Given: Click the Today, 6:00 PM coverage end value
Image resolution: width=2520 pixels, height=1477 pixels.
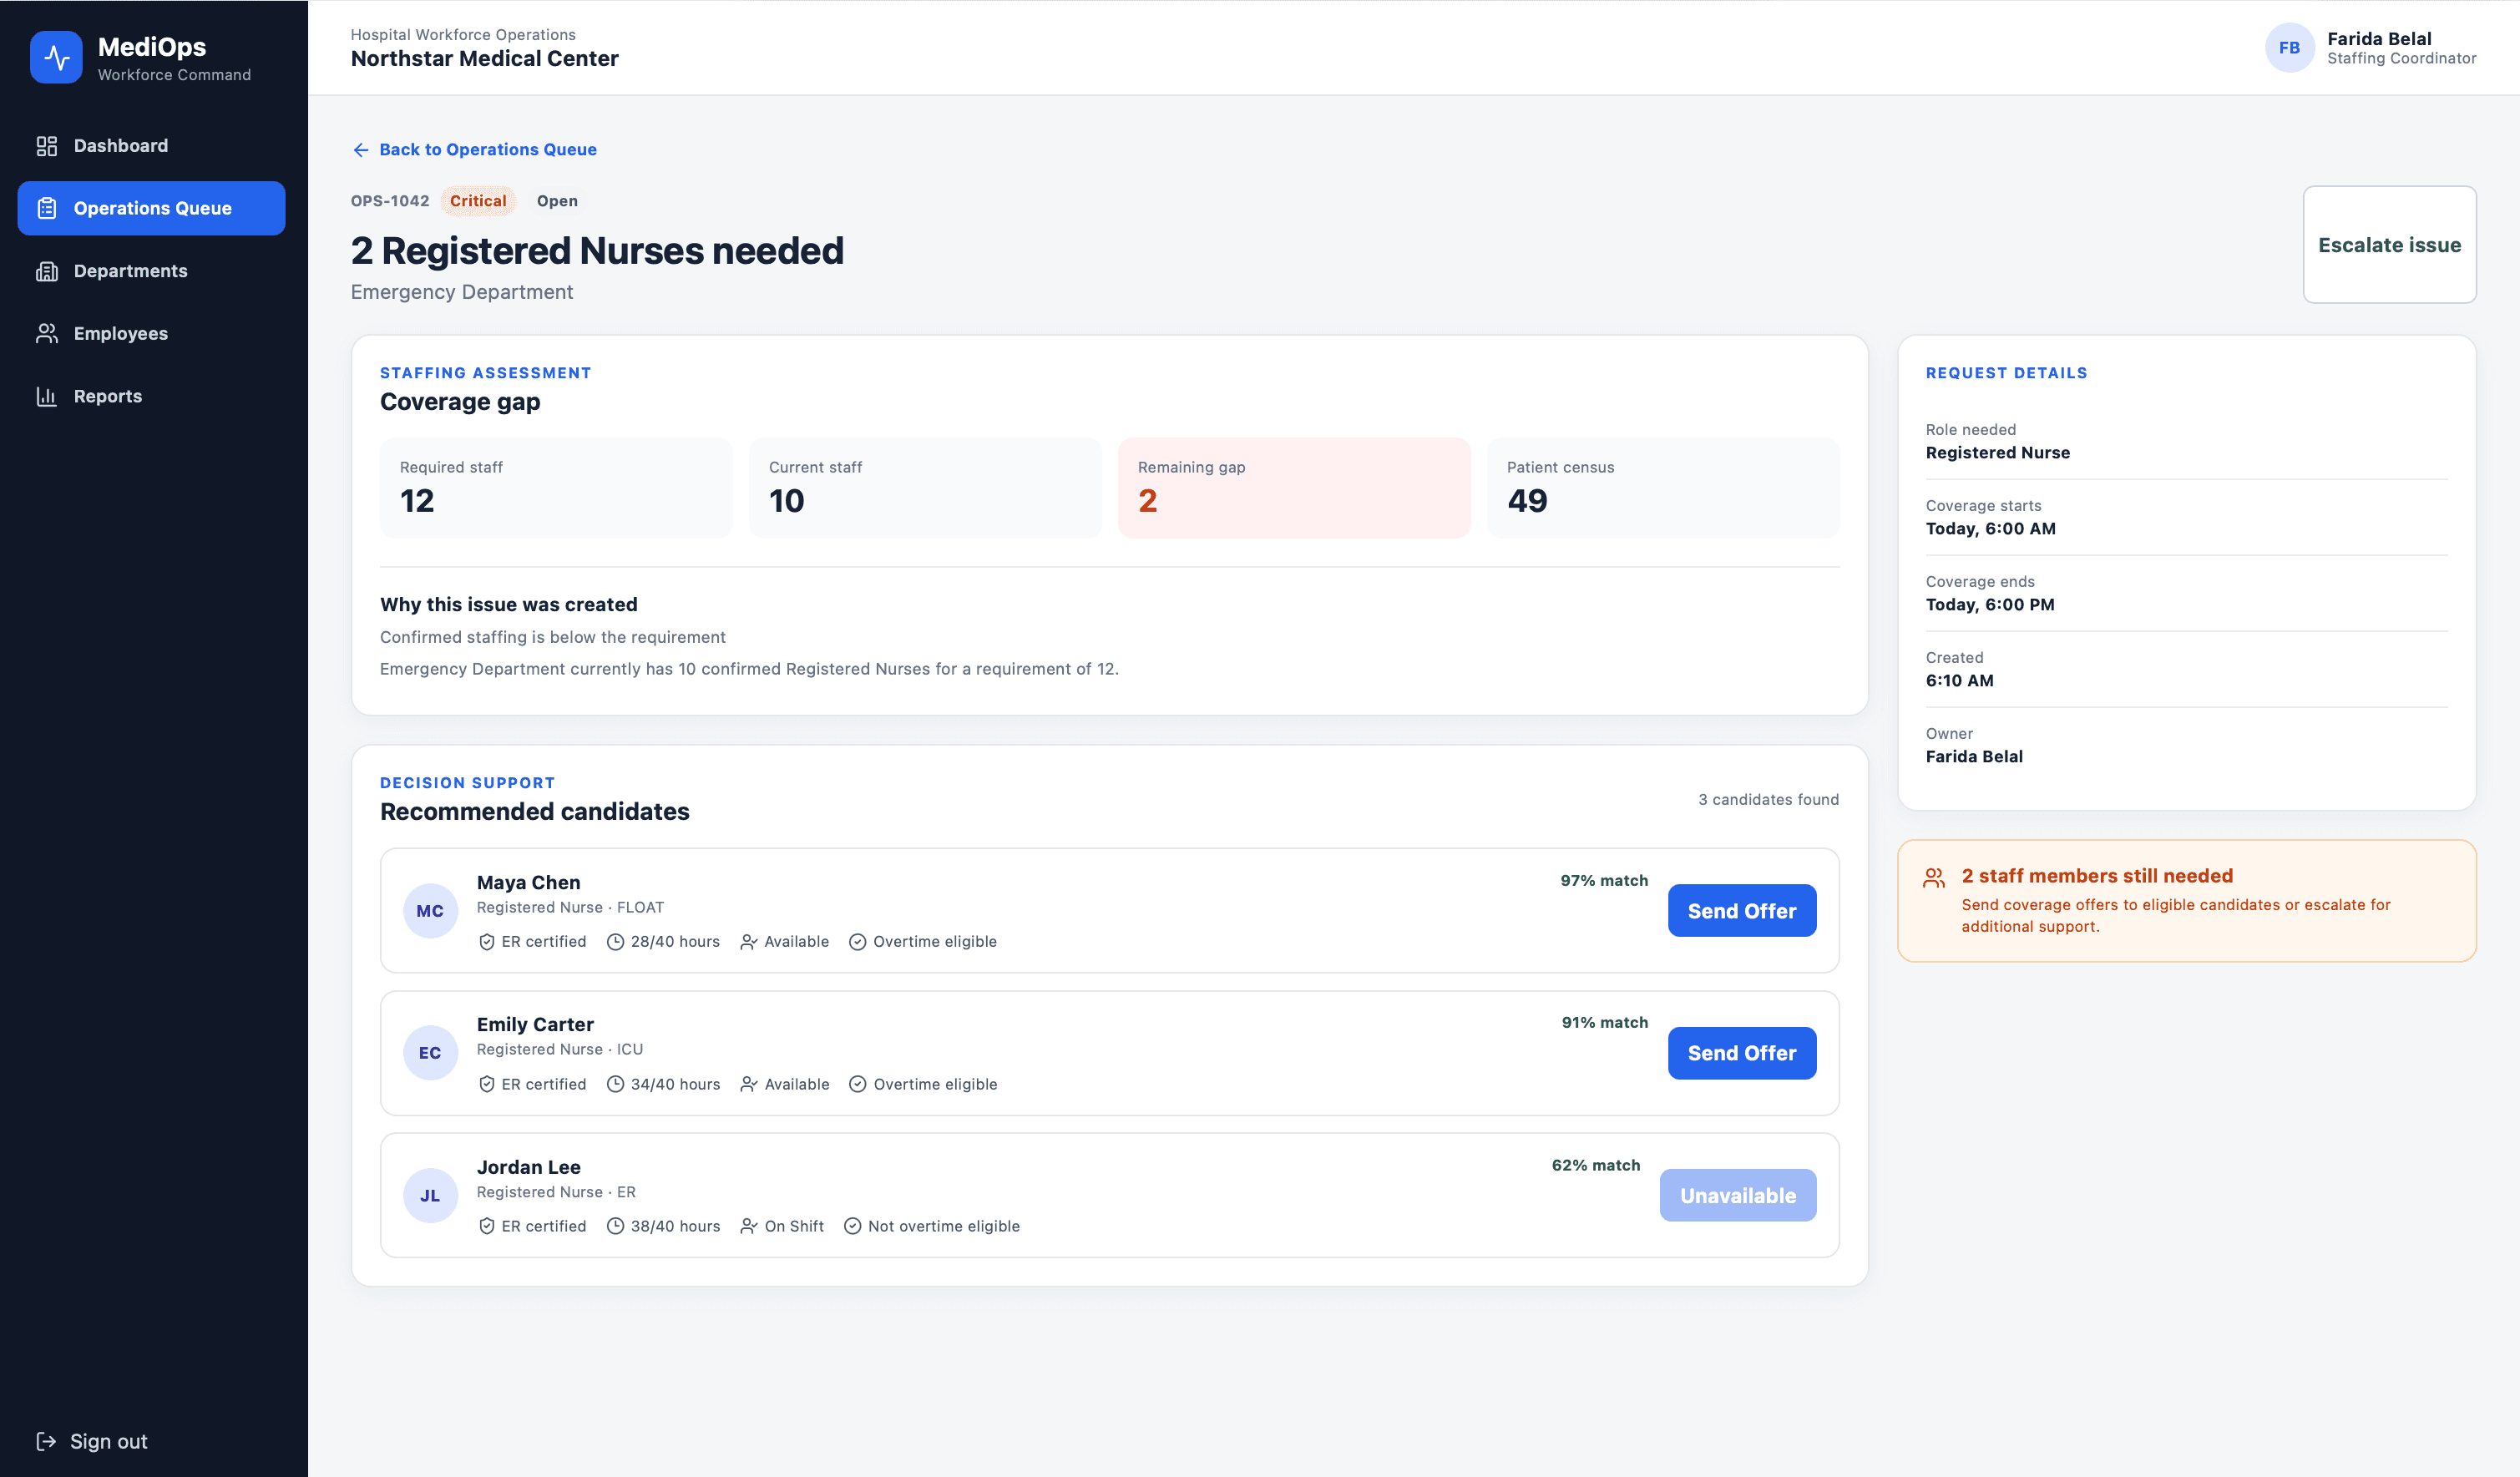Looking at the screenshot, I should (x=1990, y=605).
